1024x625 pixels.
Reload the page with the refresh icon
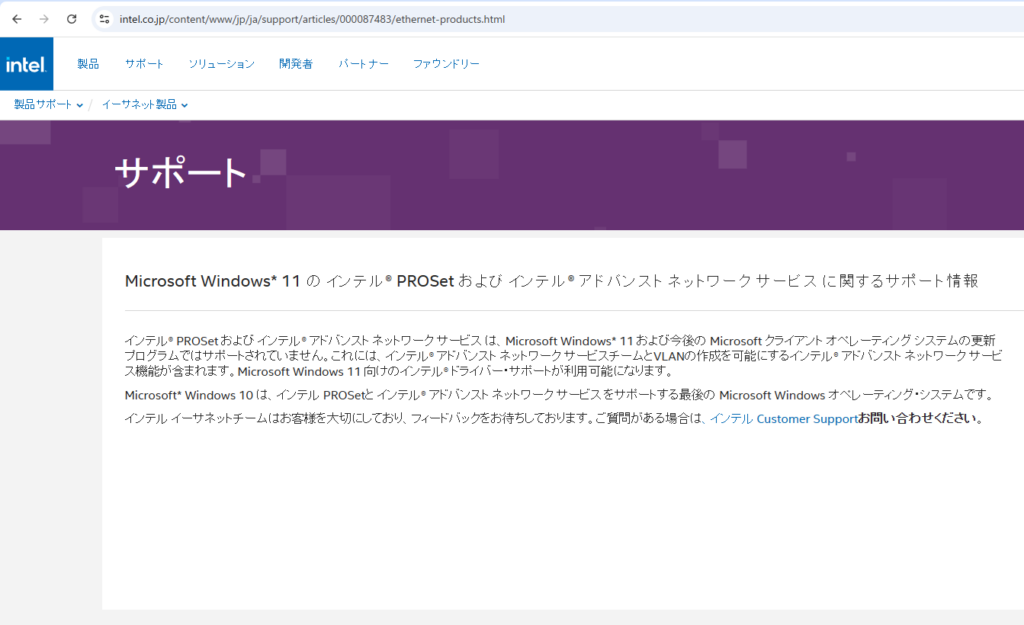tap(72, 19)
